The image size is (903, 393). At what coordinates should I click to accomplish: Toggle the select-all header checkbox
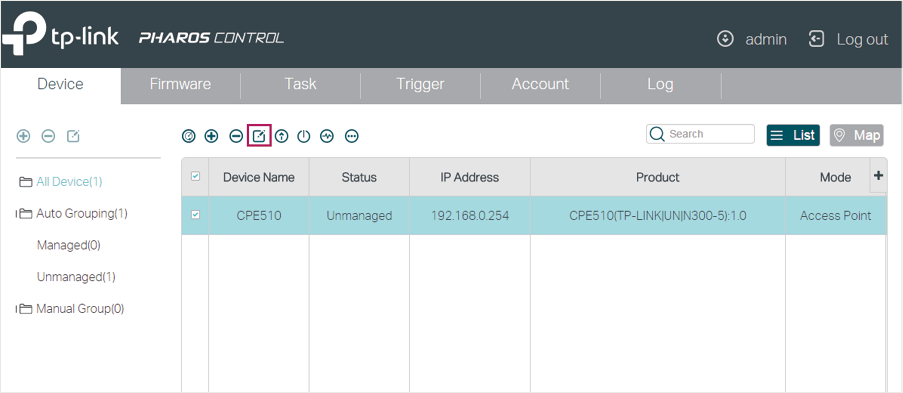click(x=195, y=176)
